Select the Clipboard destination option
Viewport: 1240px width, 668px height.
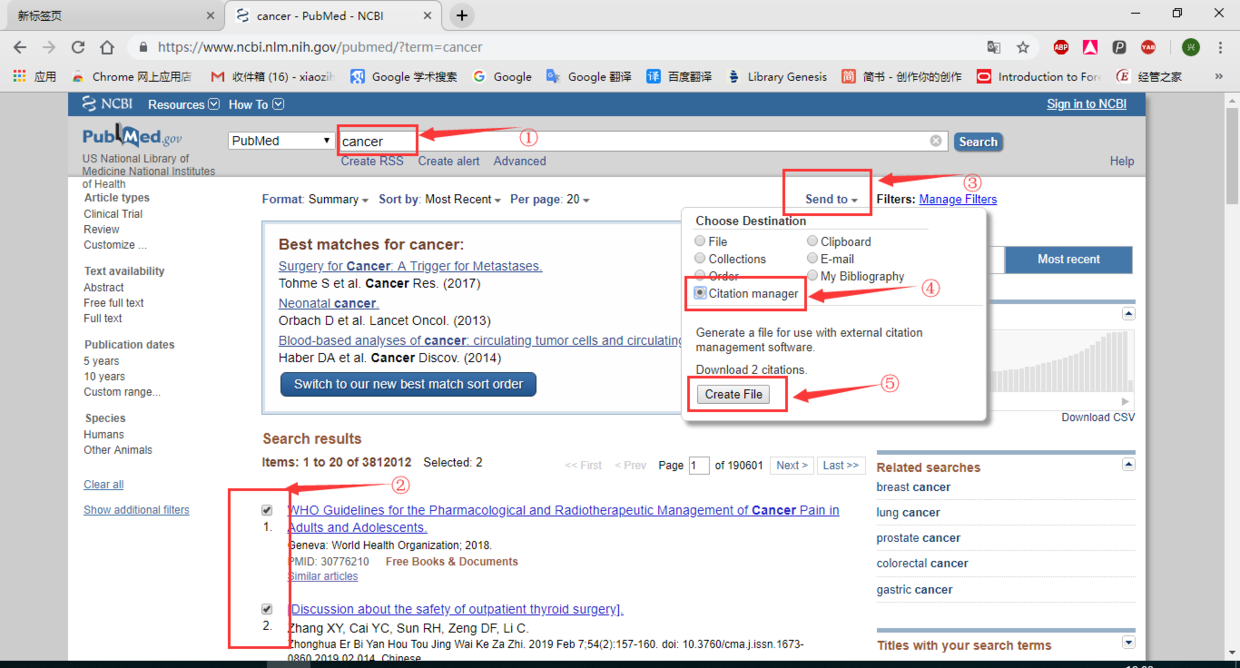tap(812, 241)
